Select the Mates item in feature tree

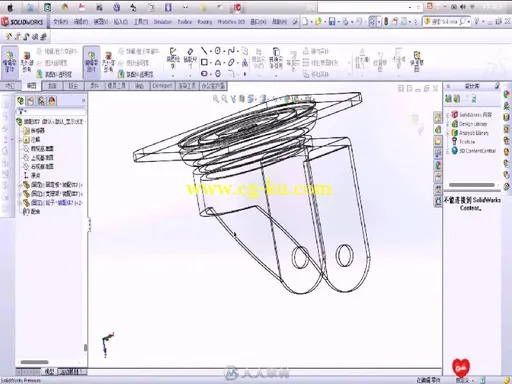[x=31, y=211]
